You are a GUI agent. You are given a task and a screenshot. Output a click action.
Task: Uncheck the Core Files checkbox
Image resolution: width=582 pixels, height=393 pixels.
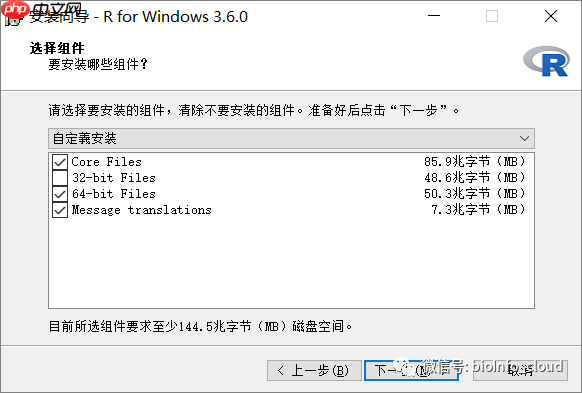(60, 162)
